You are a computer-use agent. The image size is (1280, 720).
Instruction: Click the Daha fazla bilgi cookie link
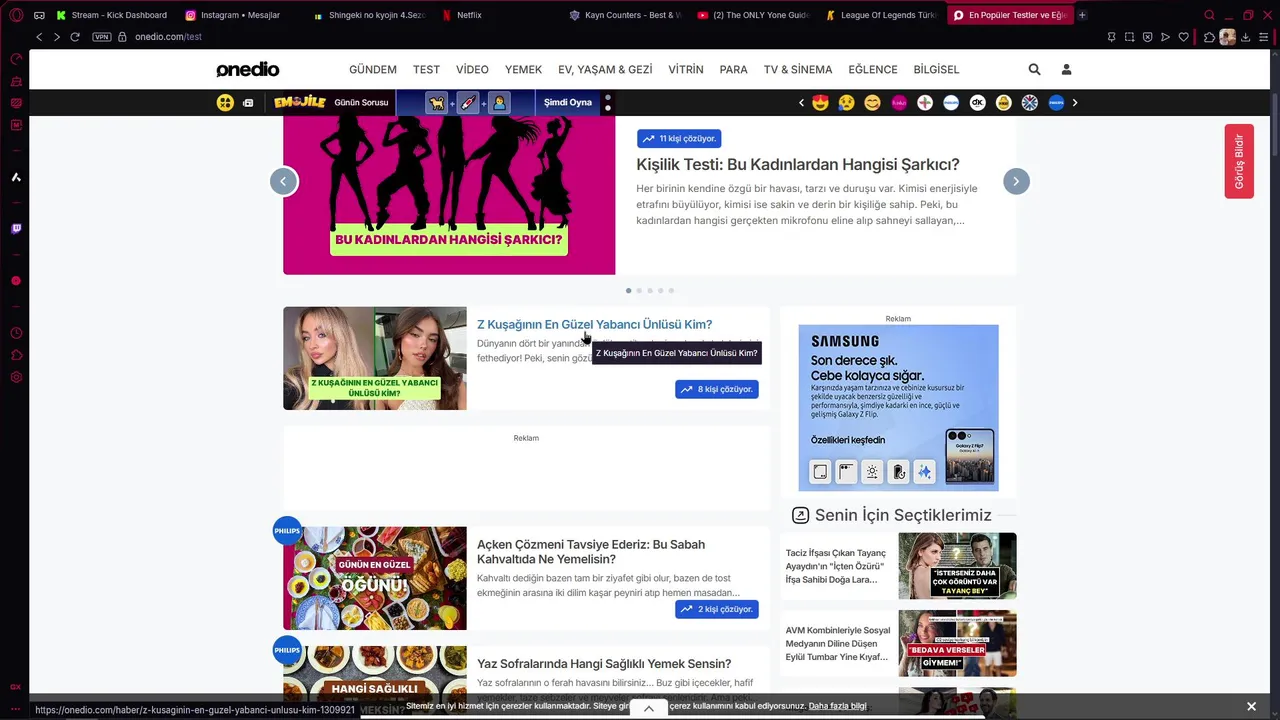[x=838, y=707]
